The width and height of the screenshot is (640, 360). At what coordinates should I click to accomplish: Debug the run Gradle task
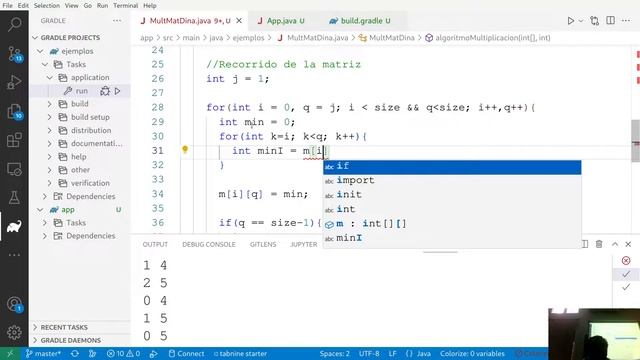(x=105, y=91)
